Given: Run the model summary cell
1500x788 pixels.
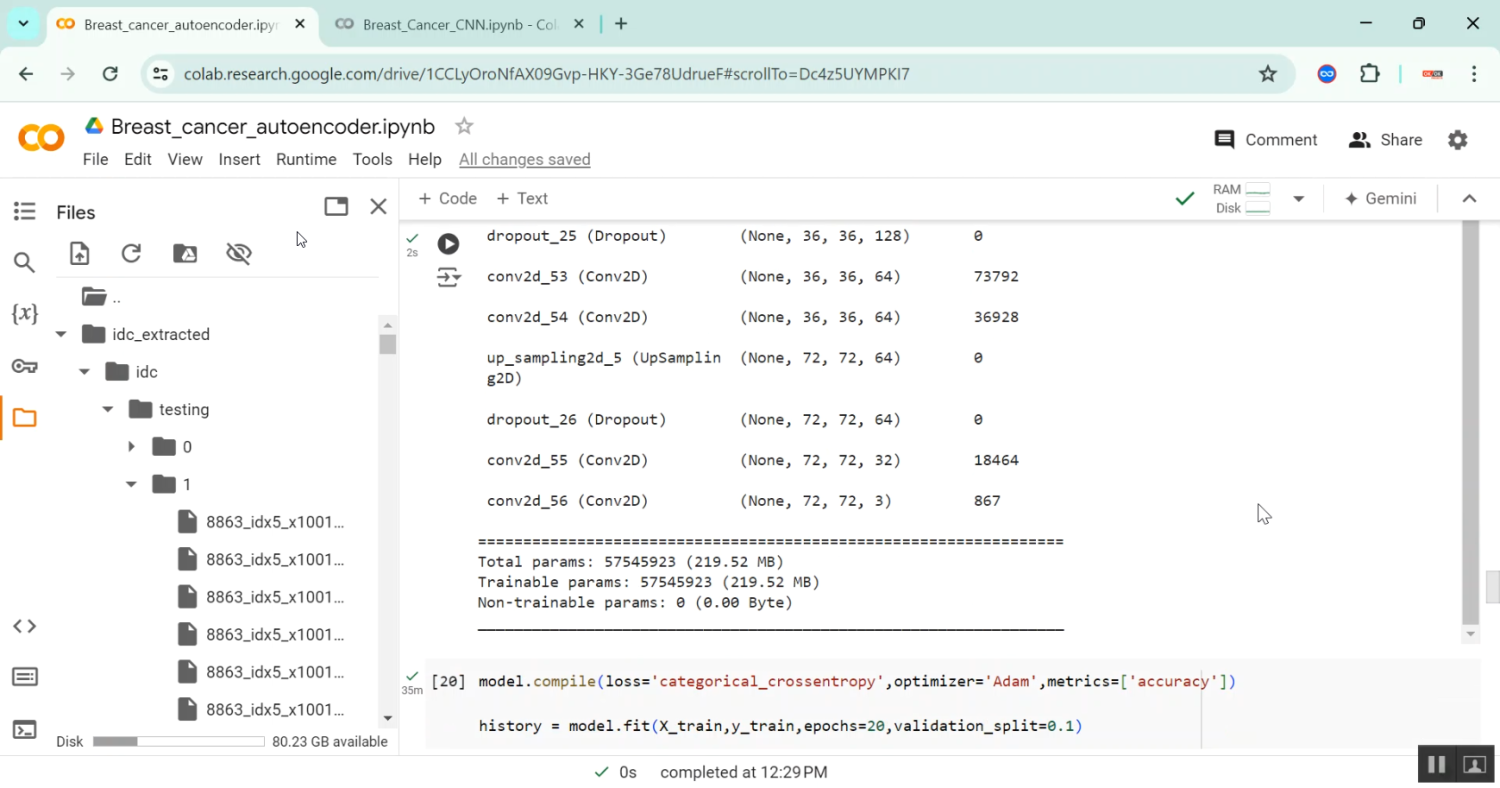Looking at the screenshot, I should (x=448, y=244).
